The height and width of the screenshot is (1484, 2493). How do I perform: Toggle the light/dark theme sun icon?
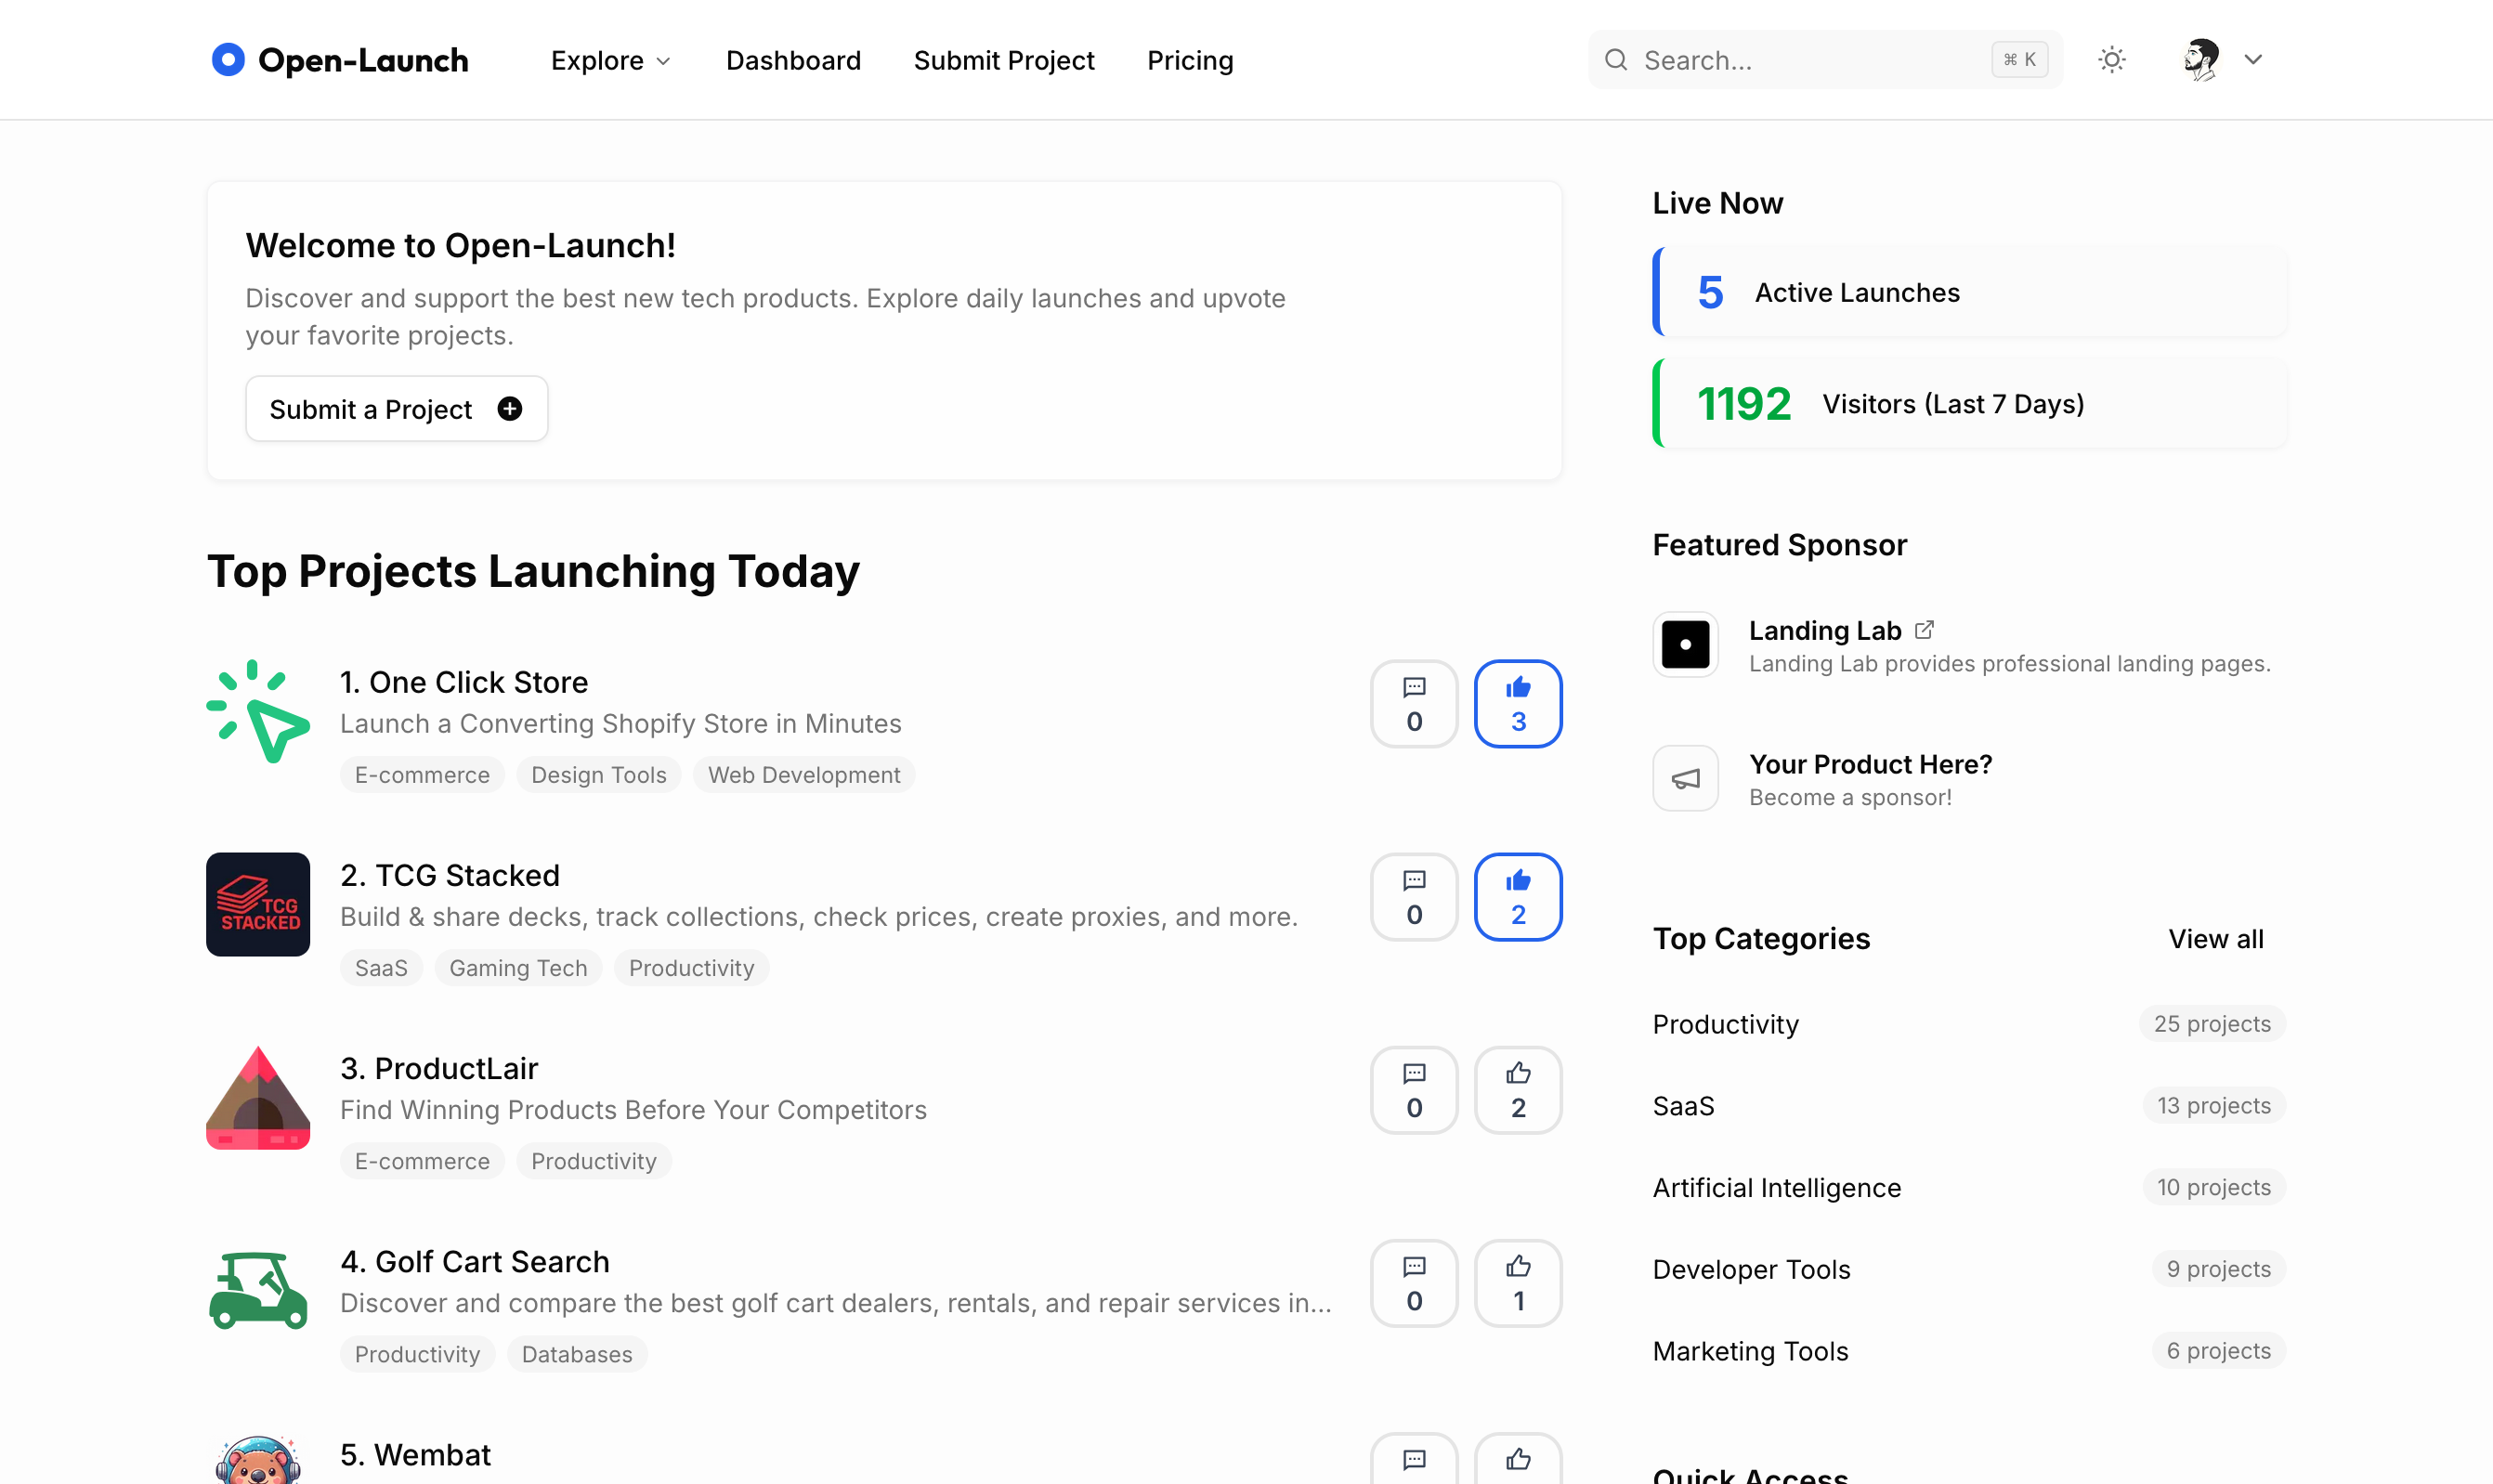tap(2111, 60)
